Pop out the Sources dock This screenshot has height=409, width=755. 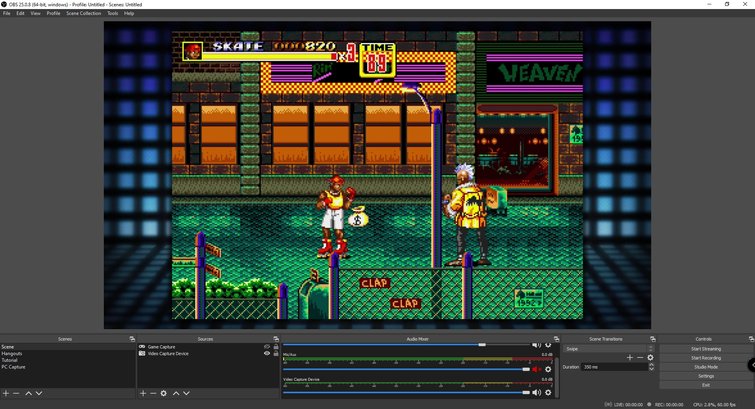click(x=276, y=339)
